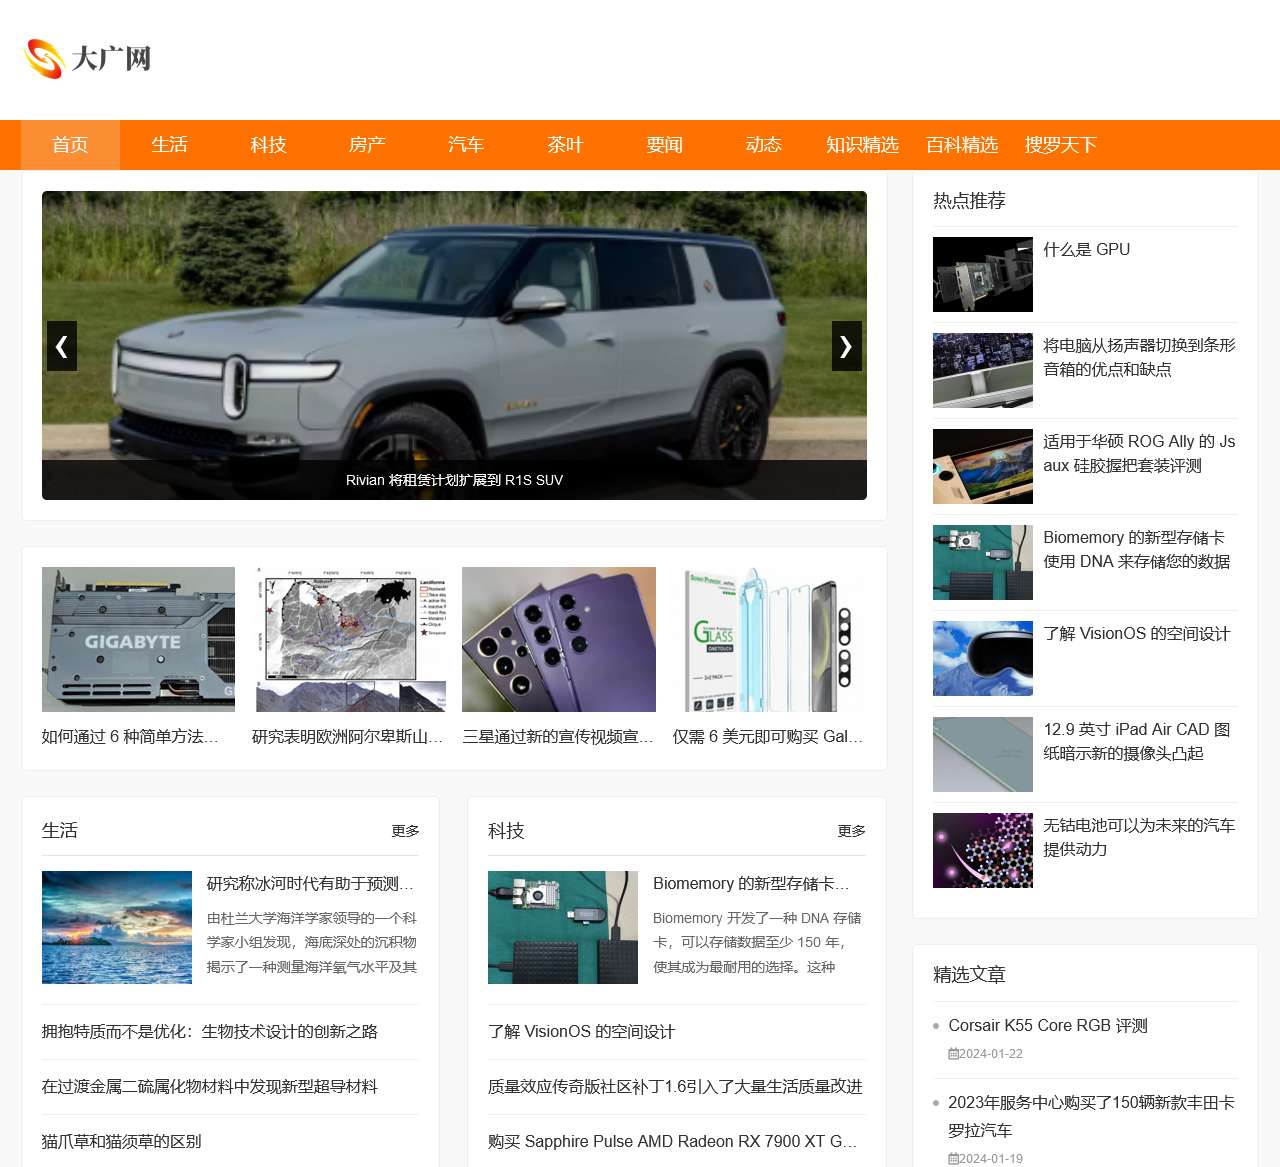Open article 研究称冰河时代有助于预测…
Screen dimensions: 1280x1167
click(310, 884)
